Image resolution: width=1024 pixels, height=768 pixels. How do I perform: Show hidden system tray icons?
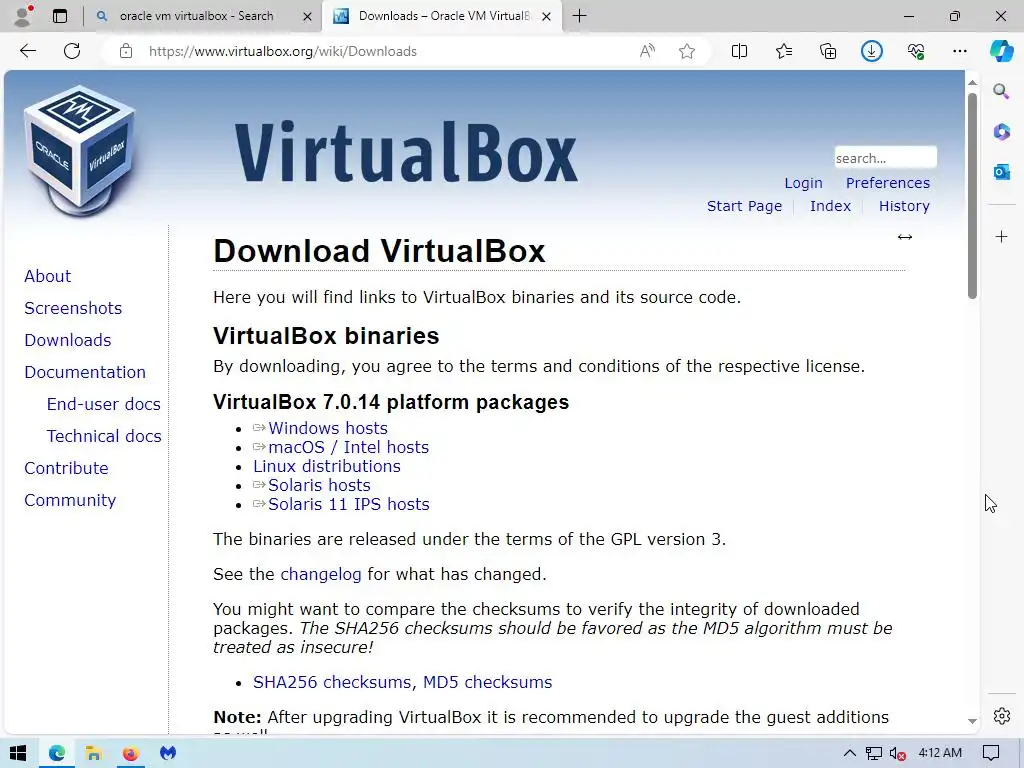click(x=850, y=753)
